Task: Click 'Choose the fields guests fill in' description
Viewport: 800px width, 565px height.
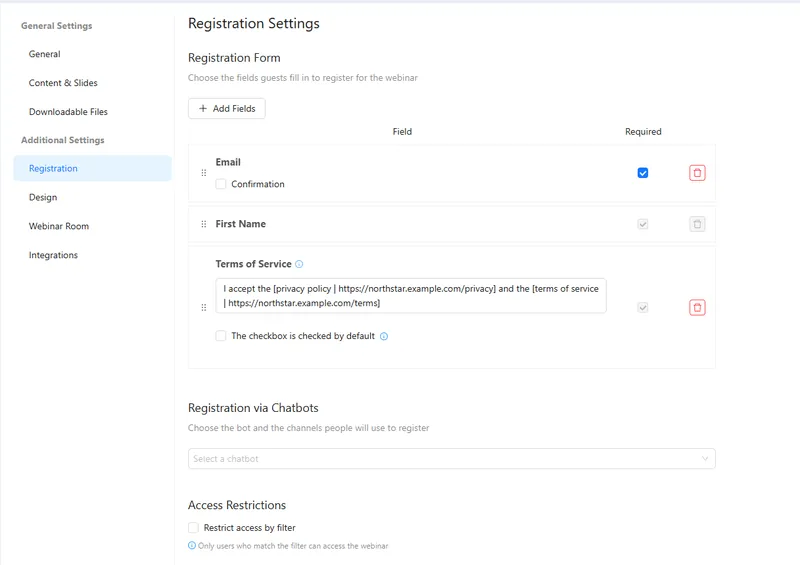Action: (x=303, y=78)
